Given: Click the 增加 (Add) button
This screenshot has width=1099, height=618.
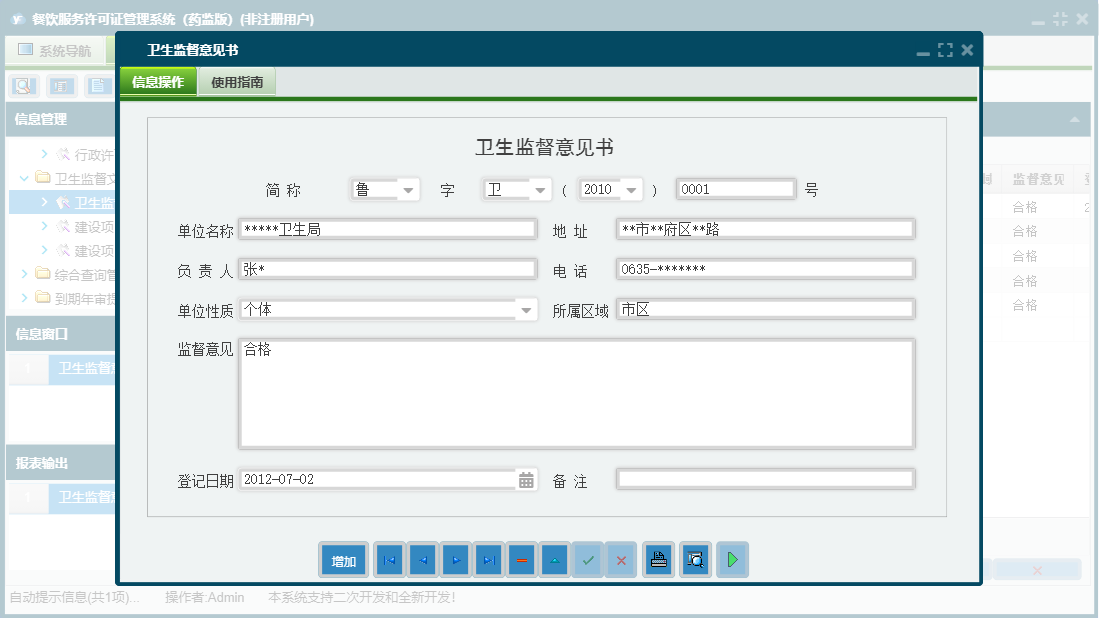Looking at the screenshot, I should tap(344, 561).
